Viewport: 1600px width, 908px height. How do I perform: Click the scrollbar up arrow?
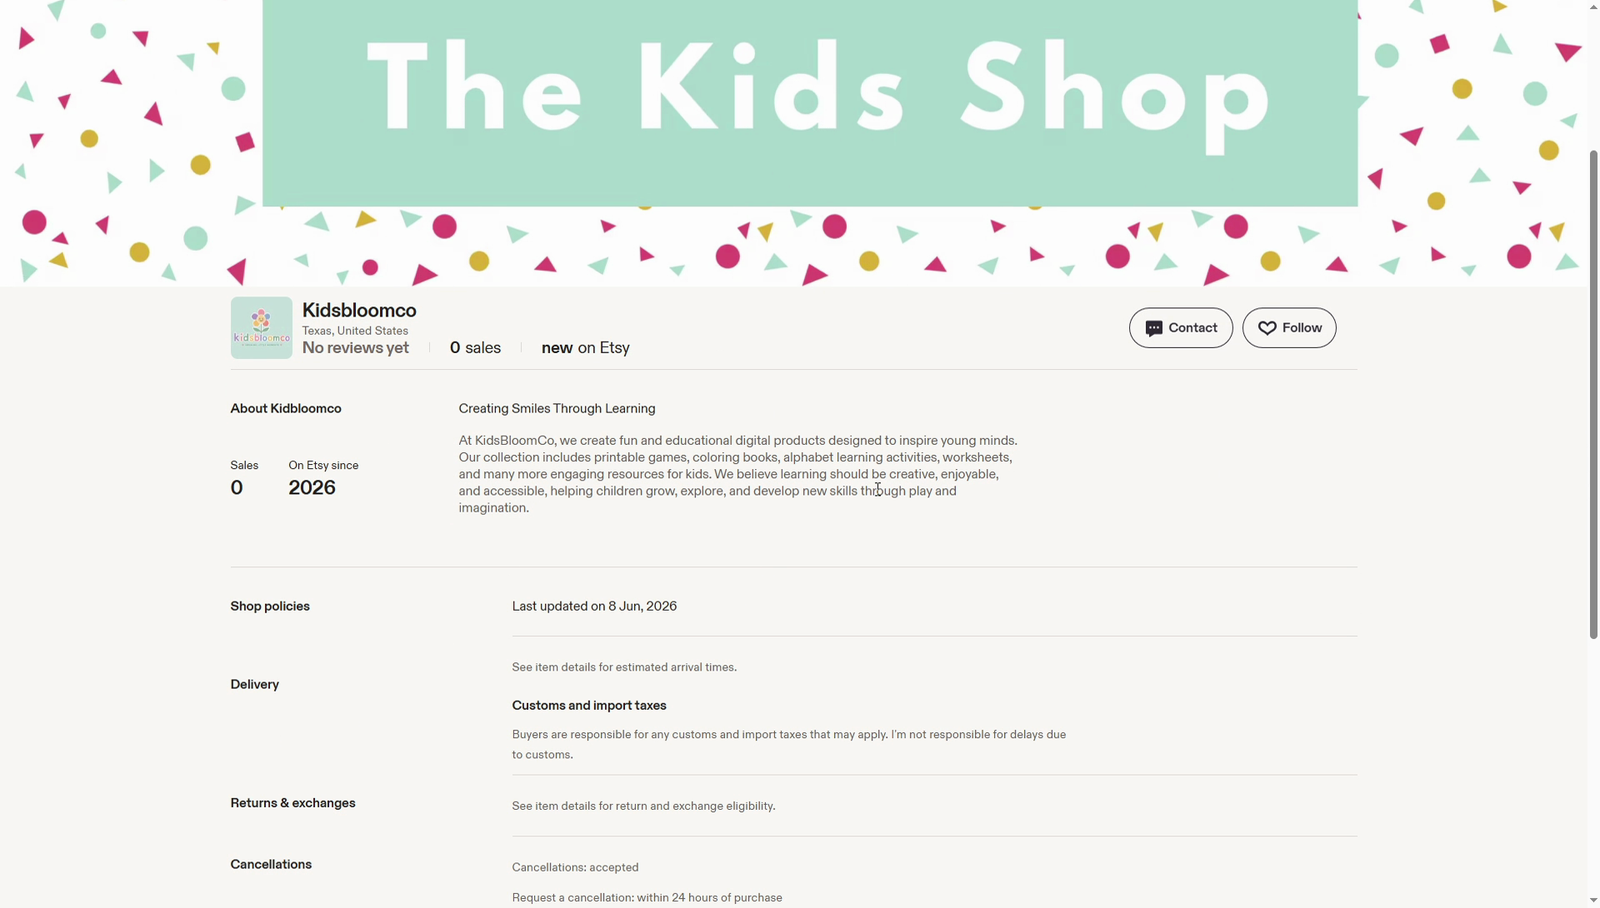1593,7
